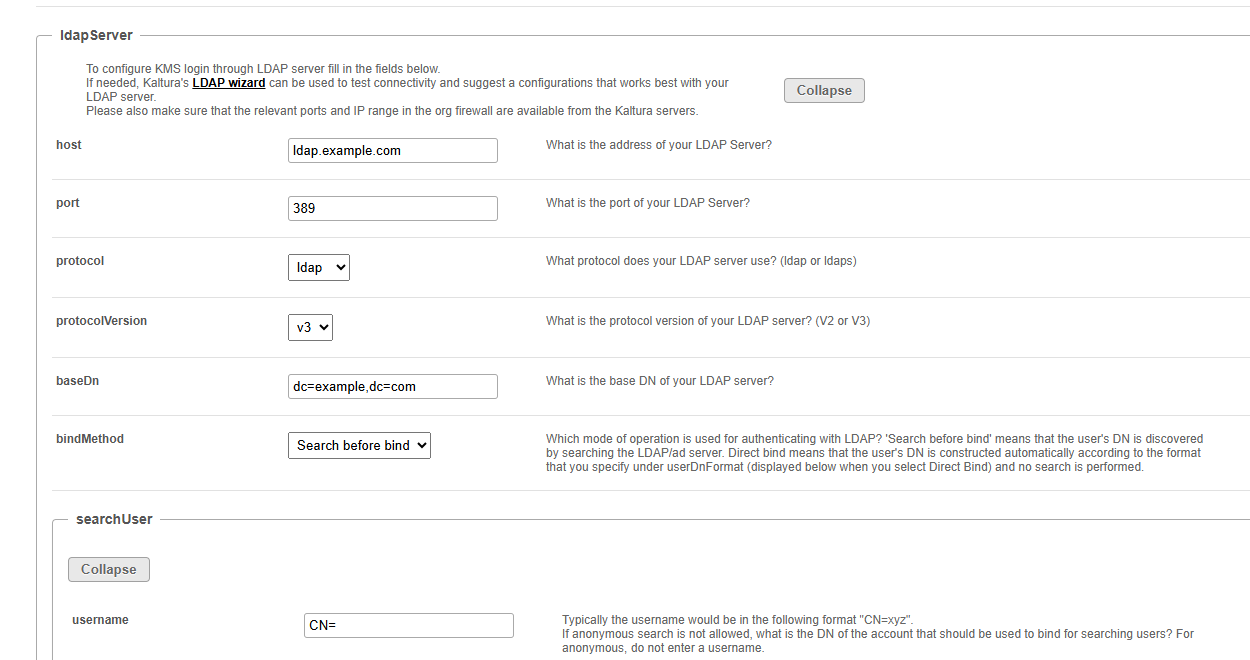Click the port field label
This screenshot has height=660, width=1250.
click(68, 203)
